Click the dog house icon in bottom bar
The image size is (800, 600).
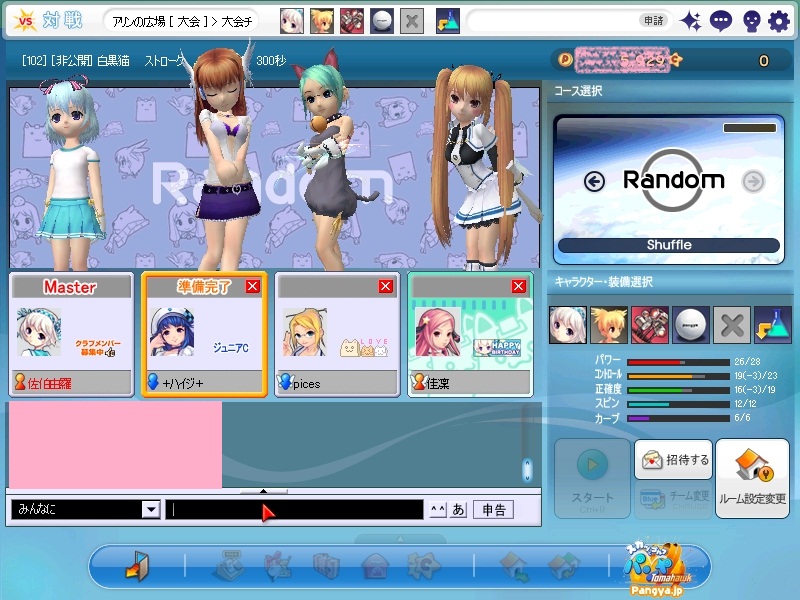[x=376, y=566]
